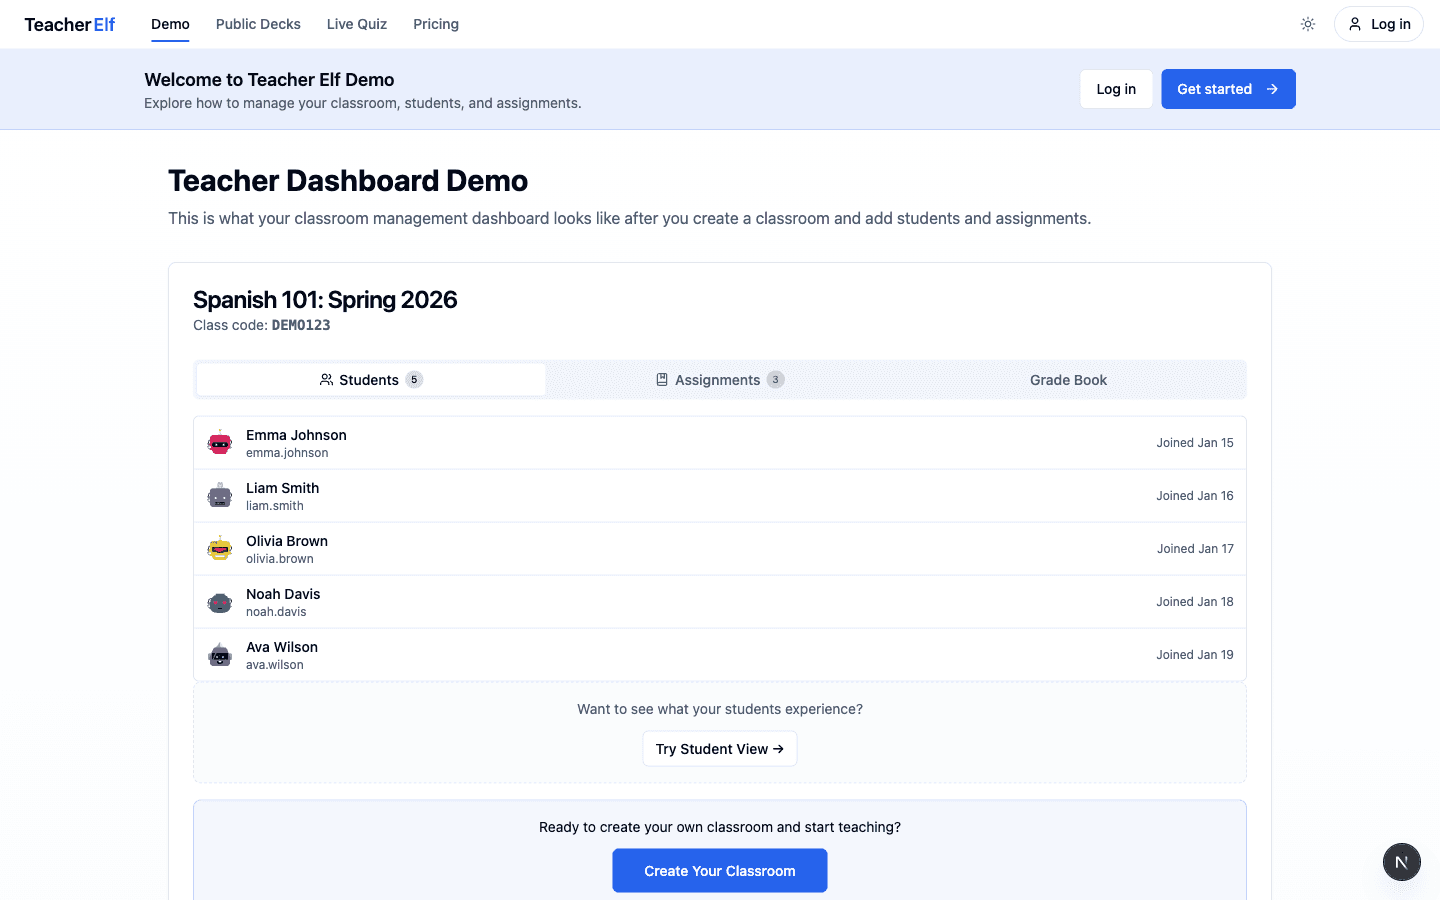Click 'Joined Jan 16' date

point(1195,496)
